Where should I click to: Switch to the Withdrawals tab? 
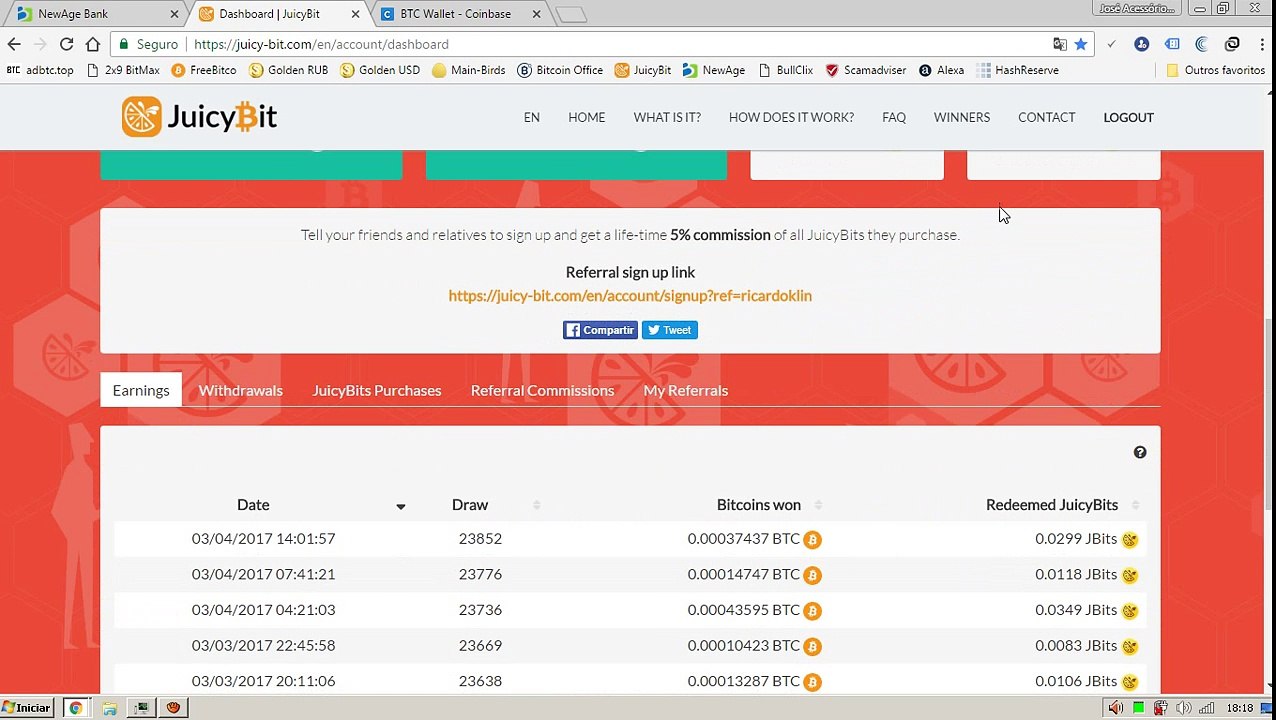pos(241,390)
